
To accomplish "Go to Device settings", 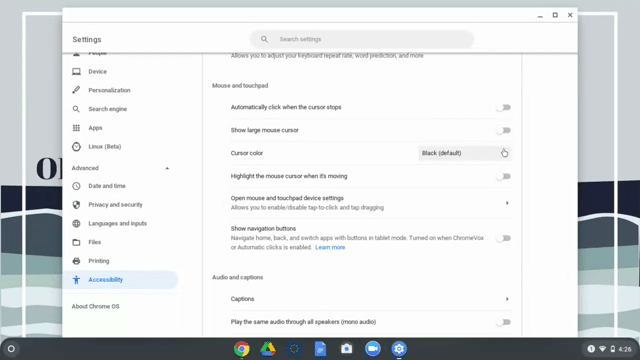I will pyautogui.click(x=98, y=71).
